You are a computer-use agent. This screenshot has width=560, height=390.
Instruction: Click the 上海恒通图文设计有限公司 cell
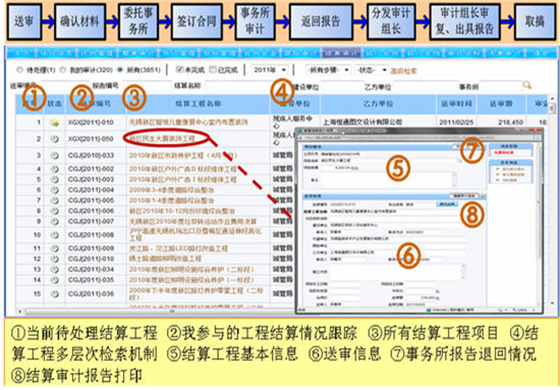tap(362, 122)
